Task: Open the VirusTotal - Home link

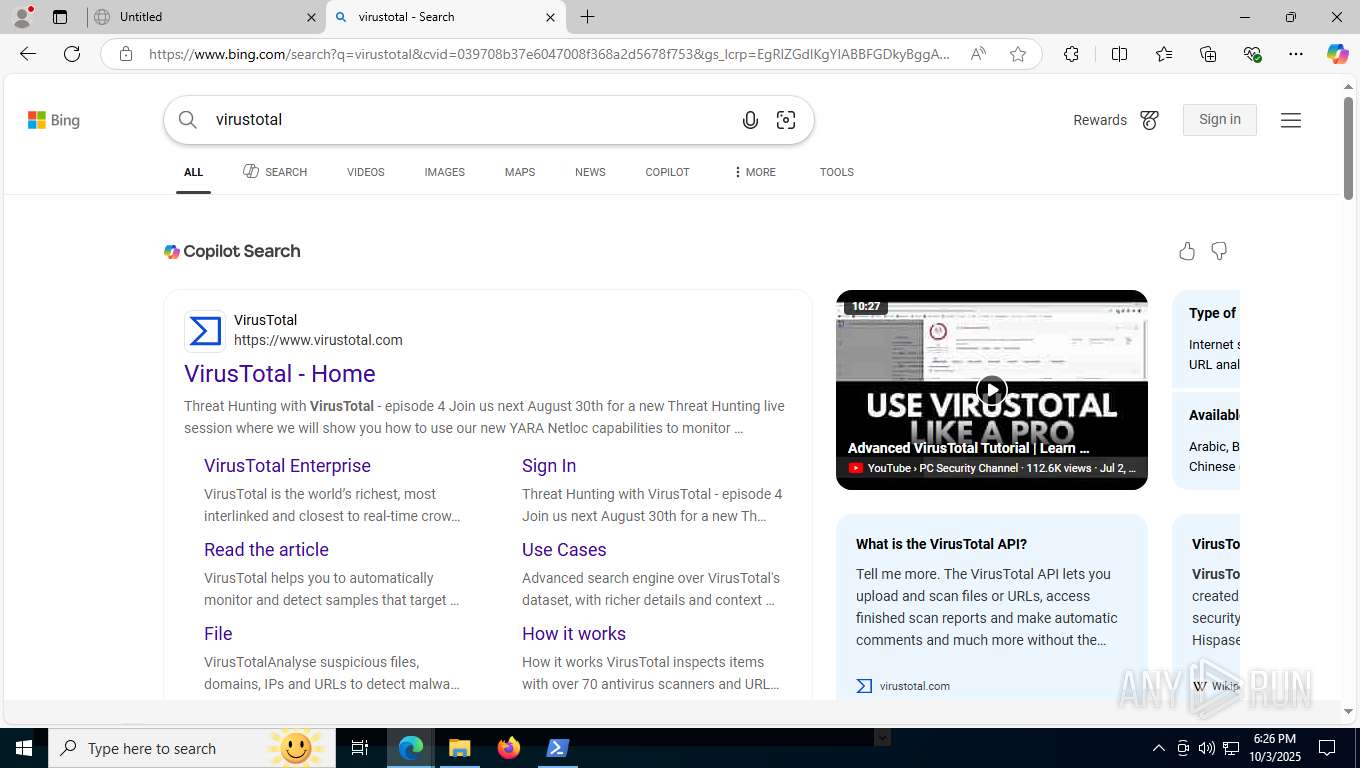Action: [x=280, y=374]
